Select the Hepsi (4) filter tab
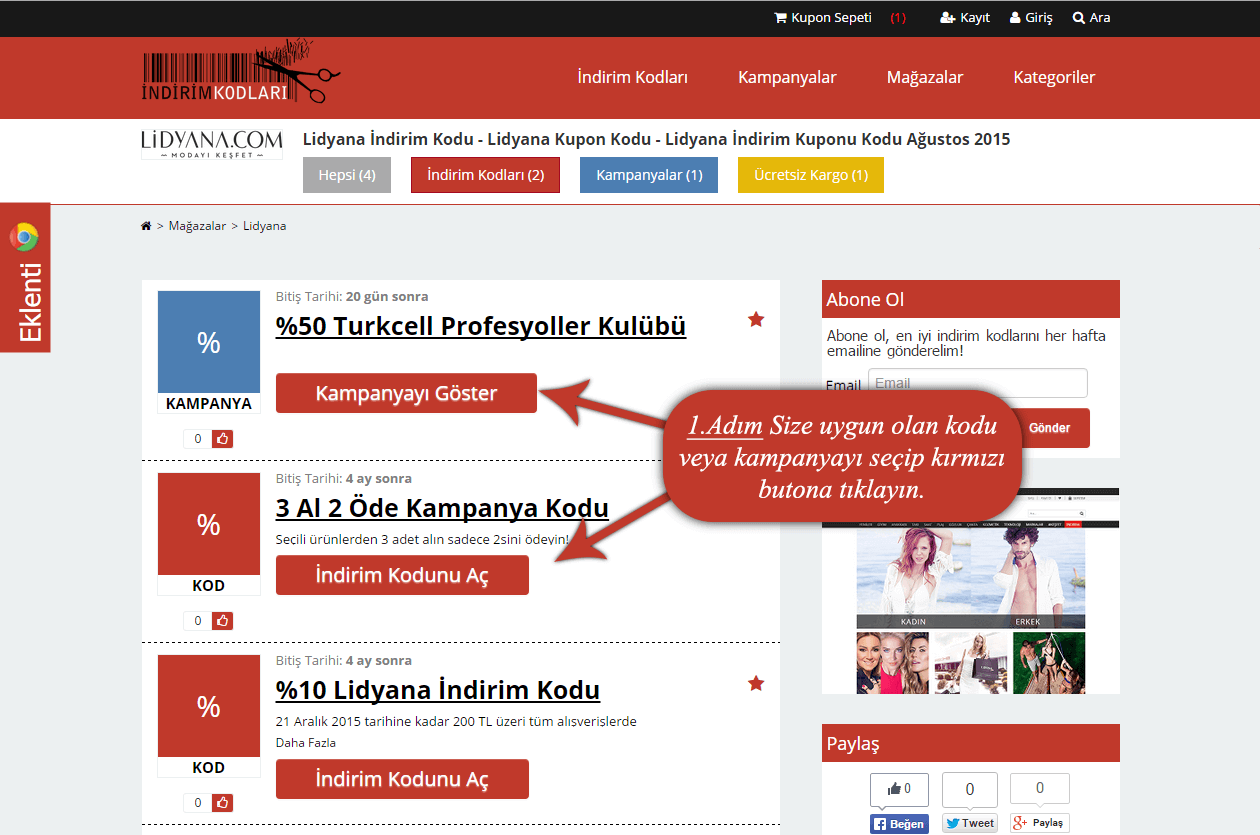1260x835 pixels. click(347, 175)
